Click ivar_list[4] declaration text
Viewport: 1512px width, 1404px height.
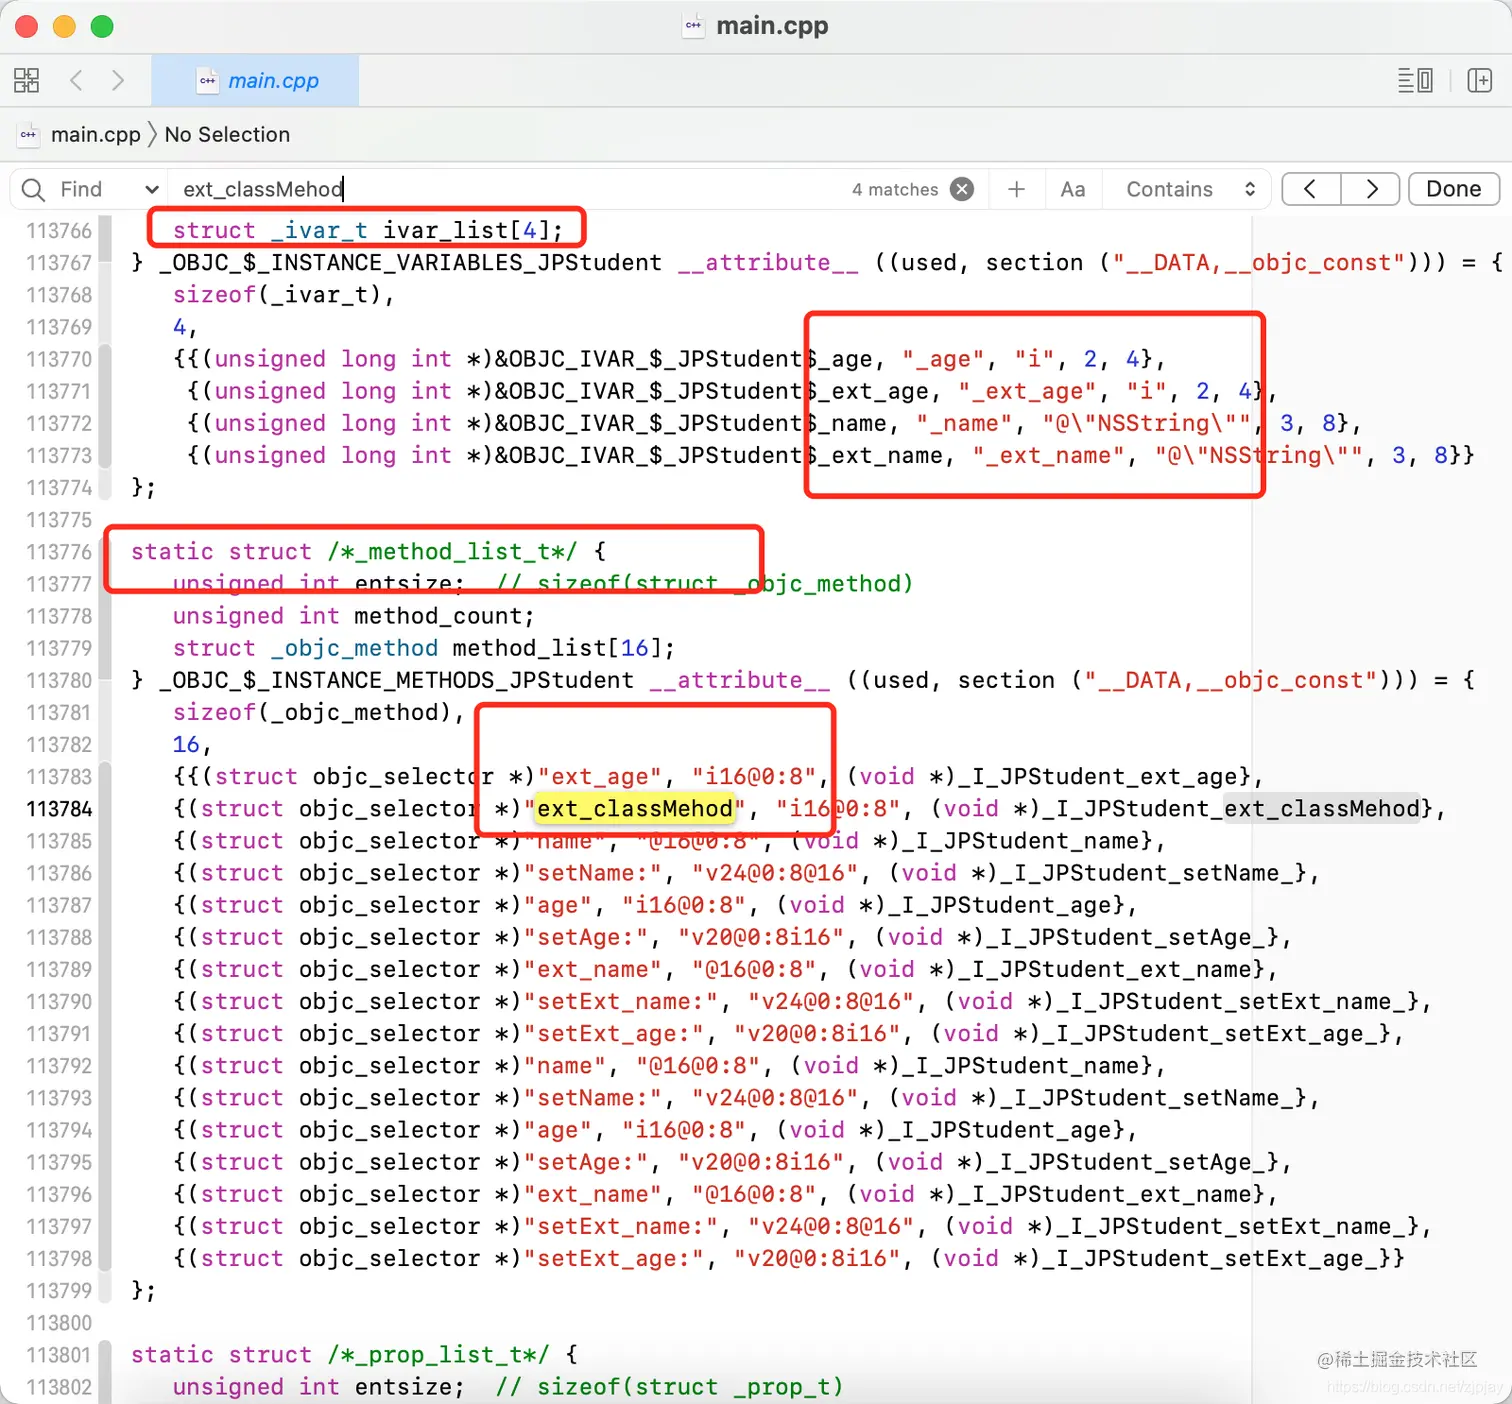473,231
